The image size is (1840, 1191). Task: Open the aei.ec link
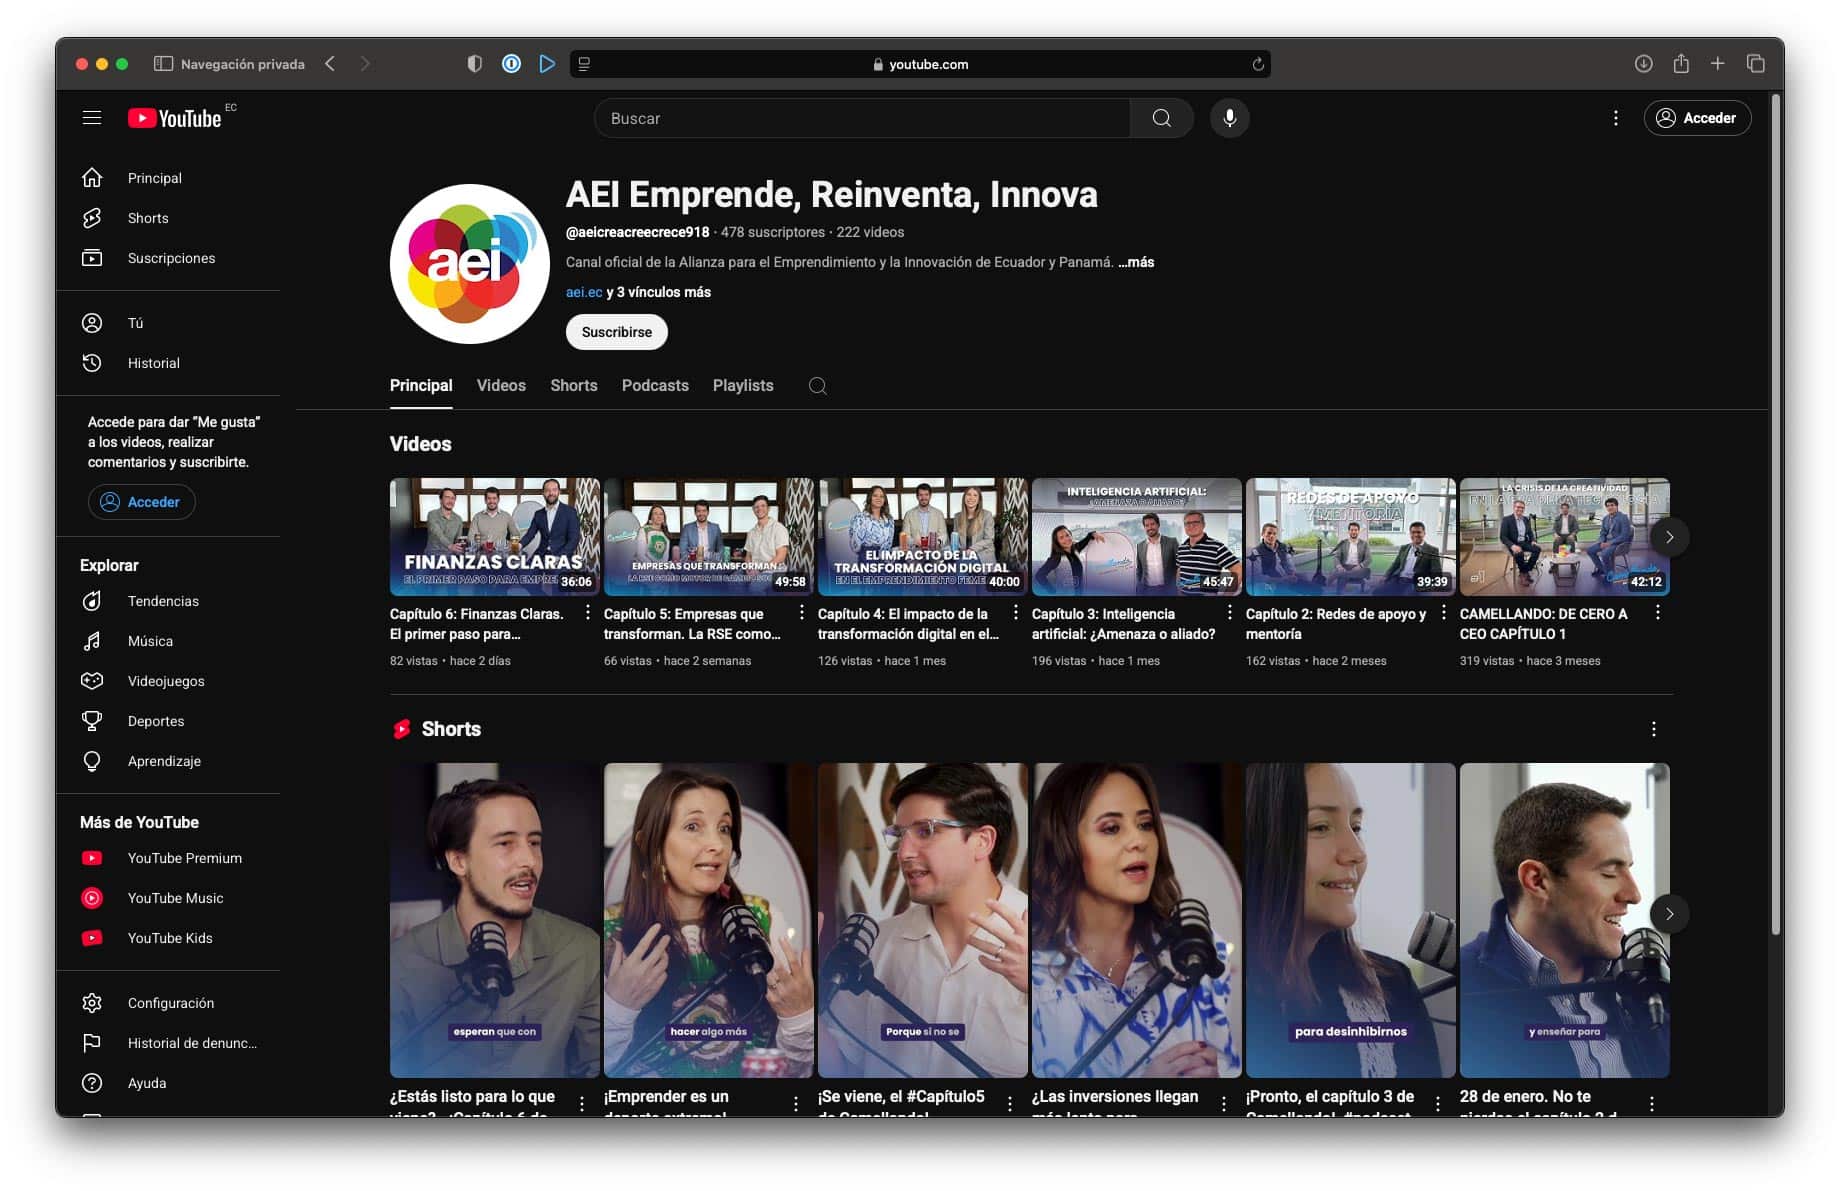click(x=583, y=292)
